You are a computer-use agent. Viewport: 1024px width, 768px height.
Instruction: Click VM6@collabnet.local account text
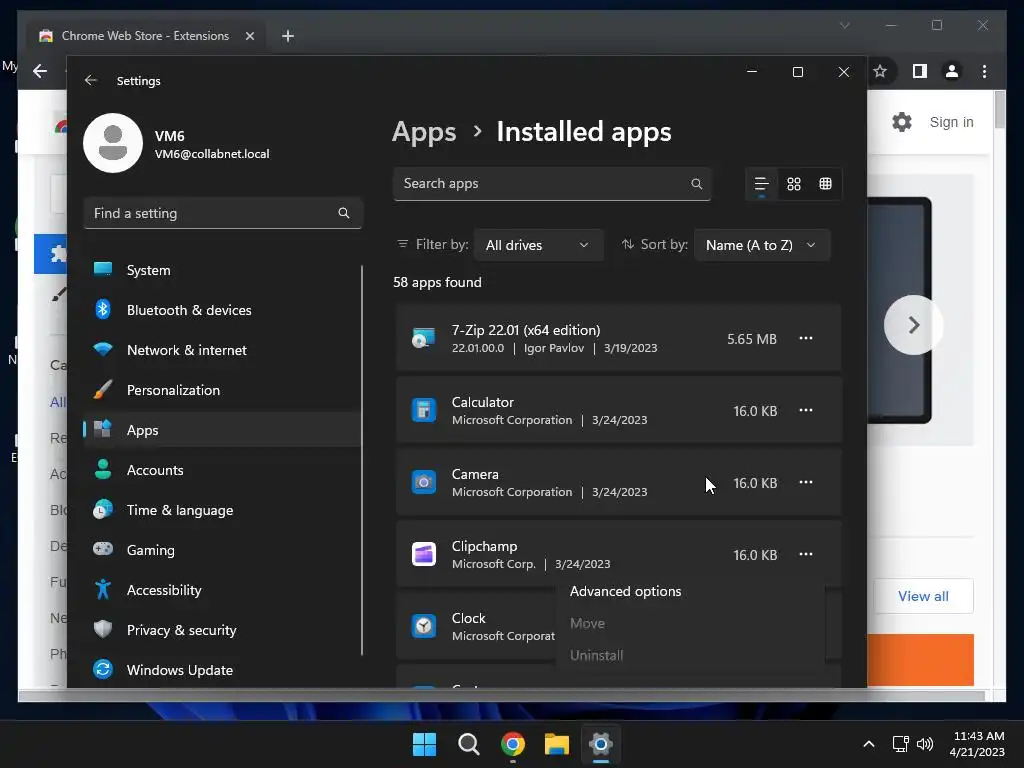pyautogui.click(x=212, y=154)
